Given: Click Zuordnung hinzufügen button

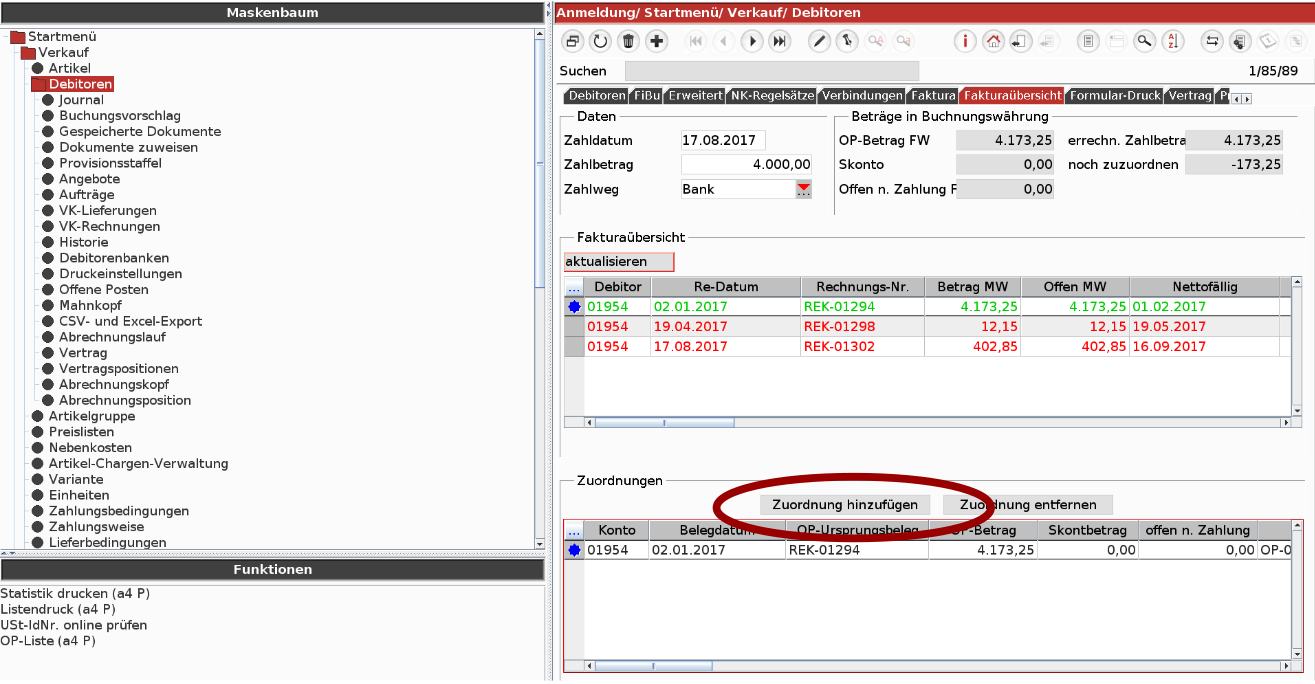Looking at the screenshot, I should pos(845,505).
